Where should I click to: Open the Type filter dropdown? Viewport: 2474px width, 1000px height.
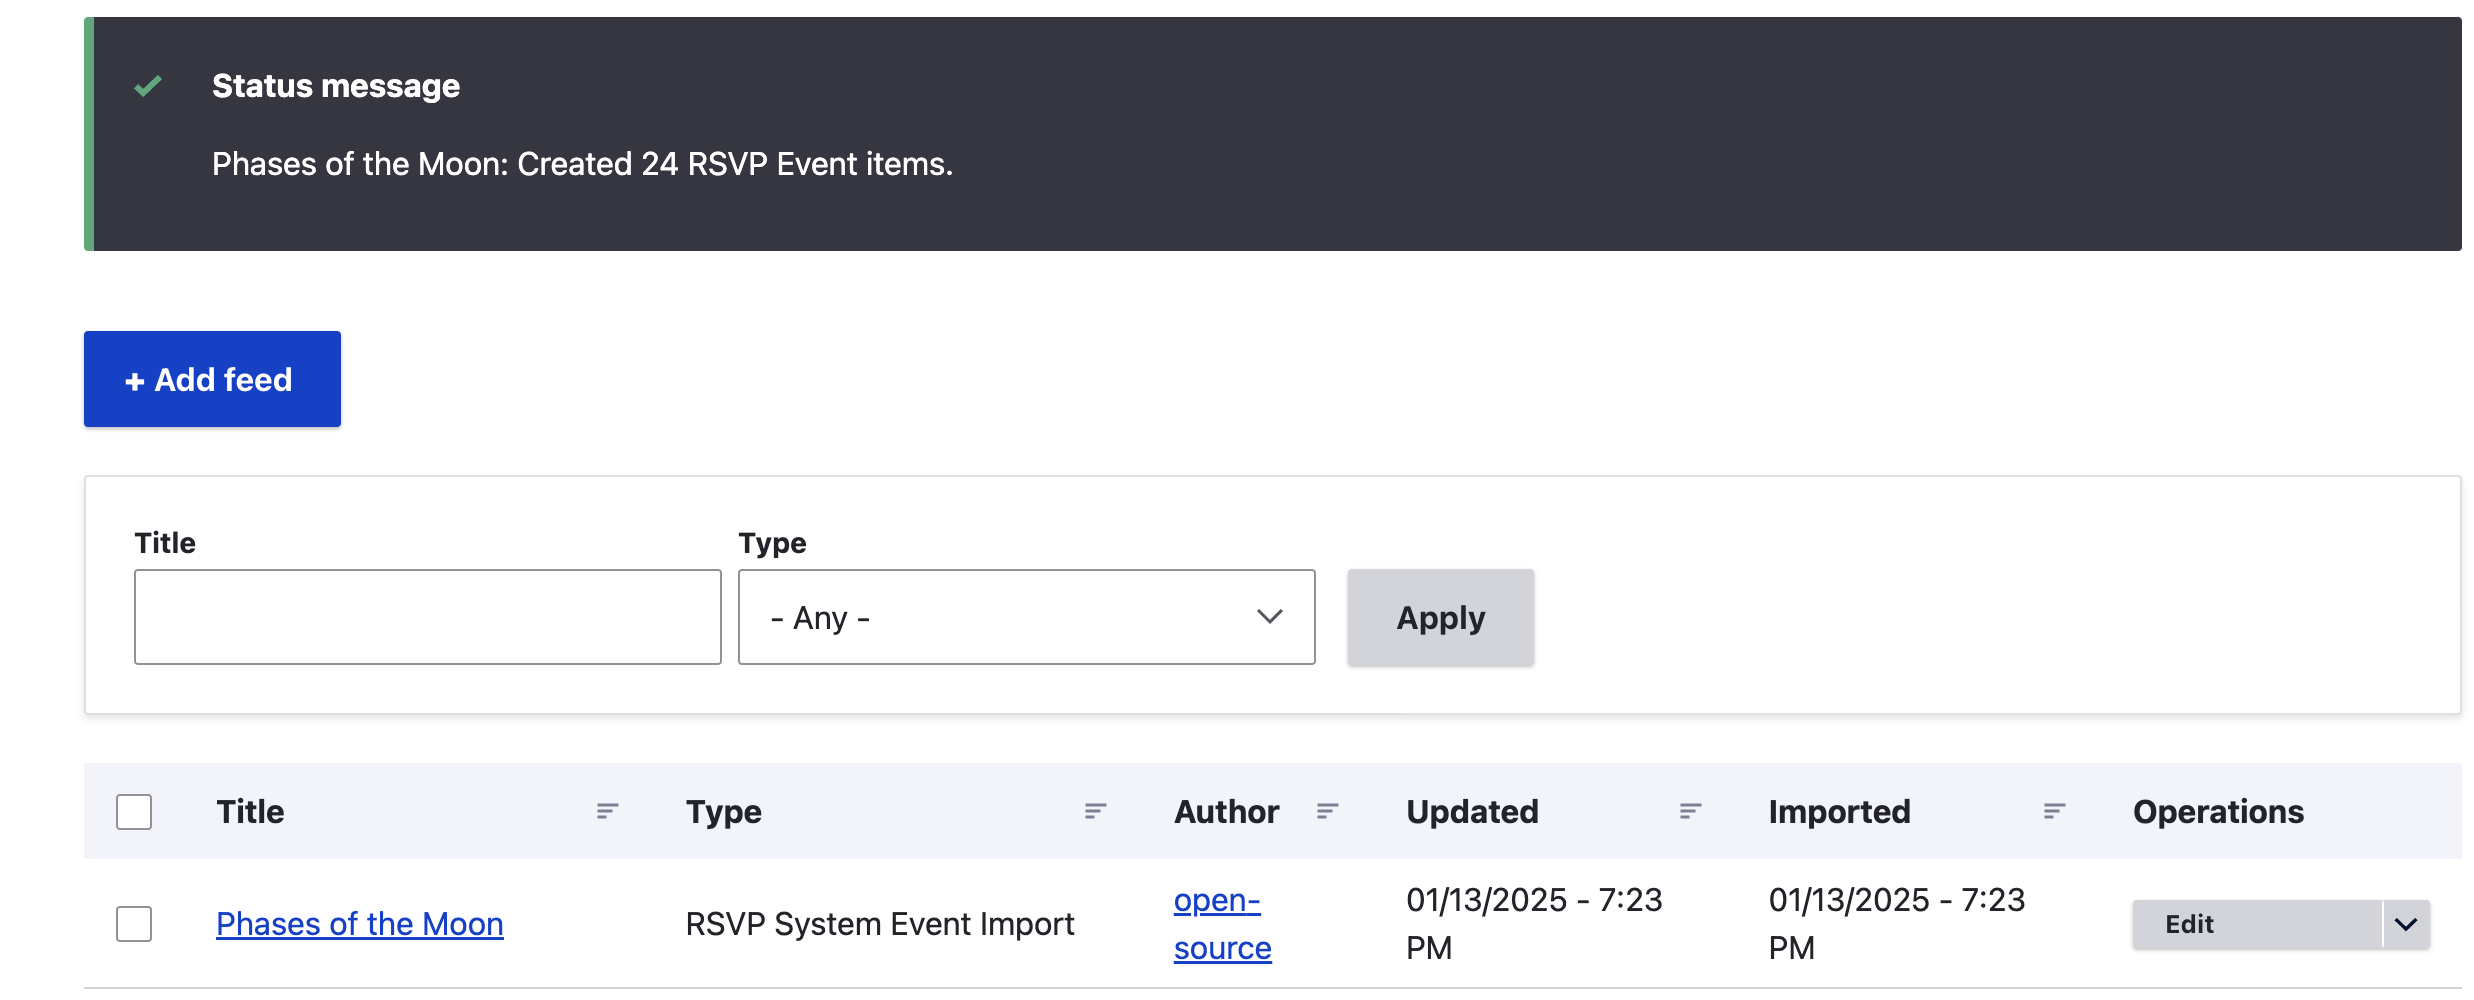click(1027, 617)
